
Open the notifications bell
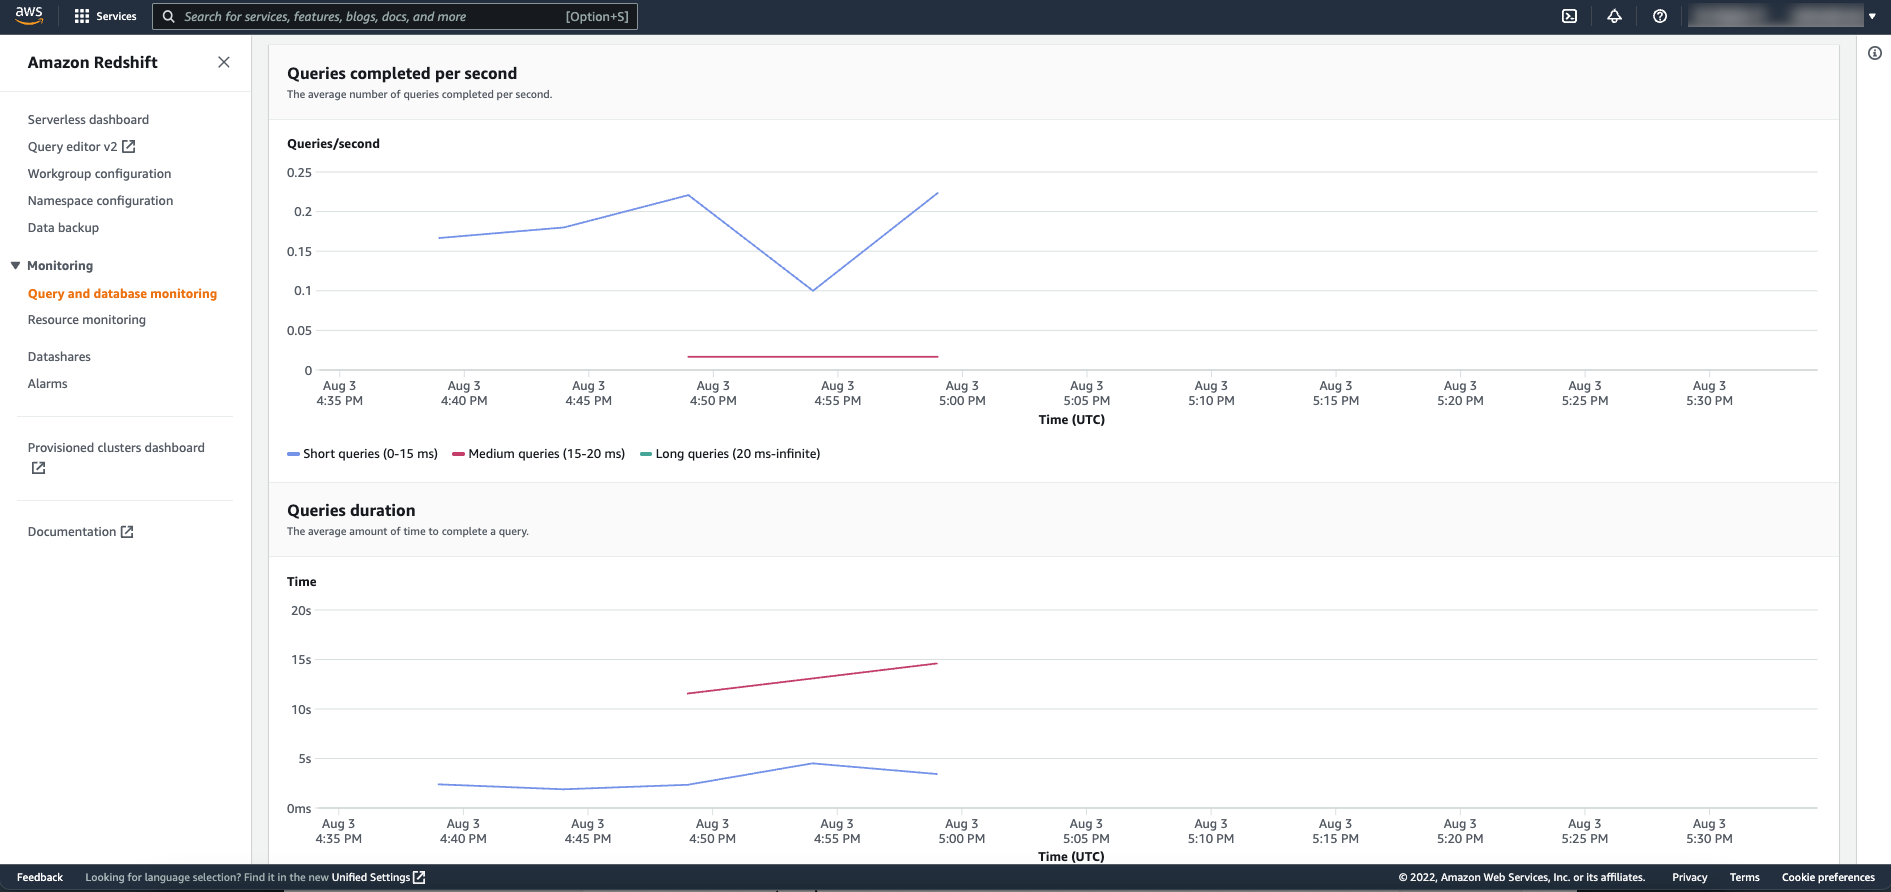[1614, 16]
